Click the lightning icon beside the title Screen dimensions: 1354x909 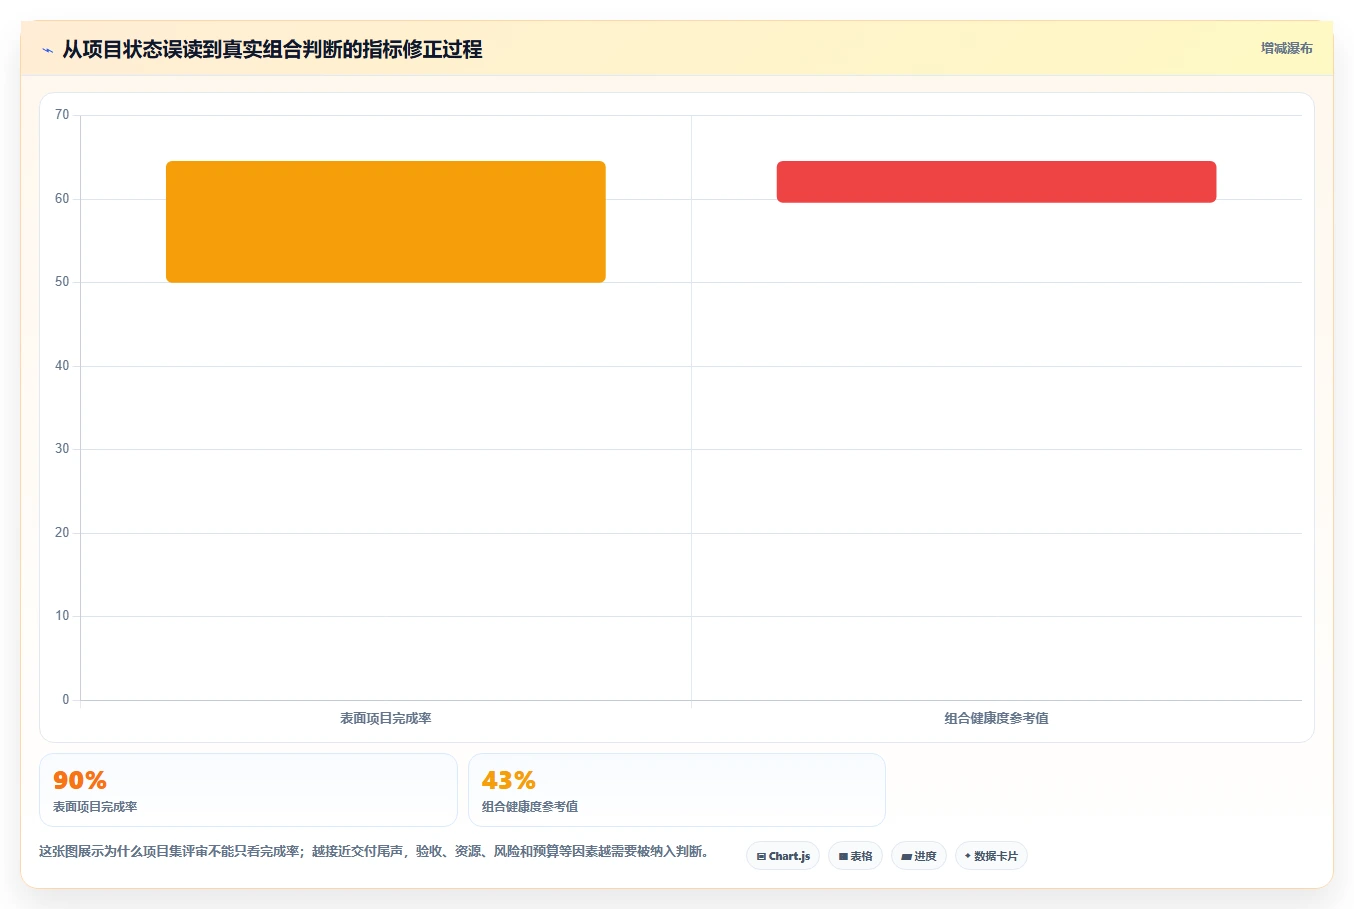pyautogui.click(x=47, y=50)
